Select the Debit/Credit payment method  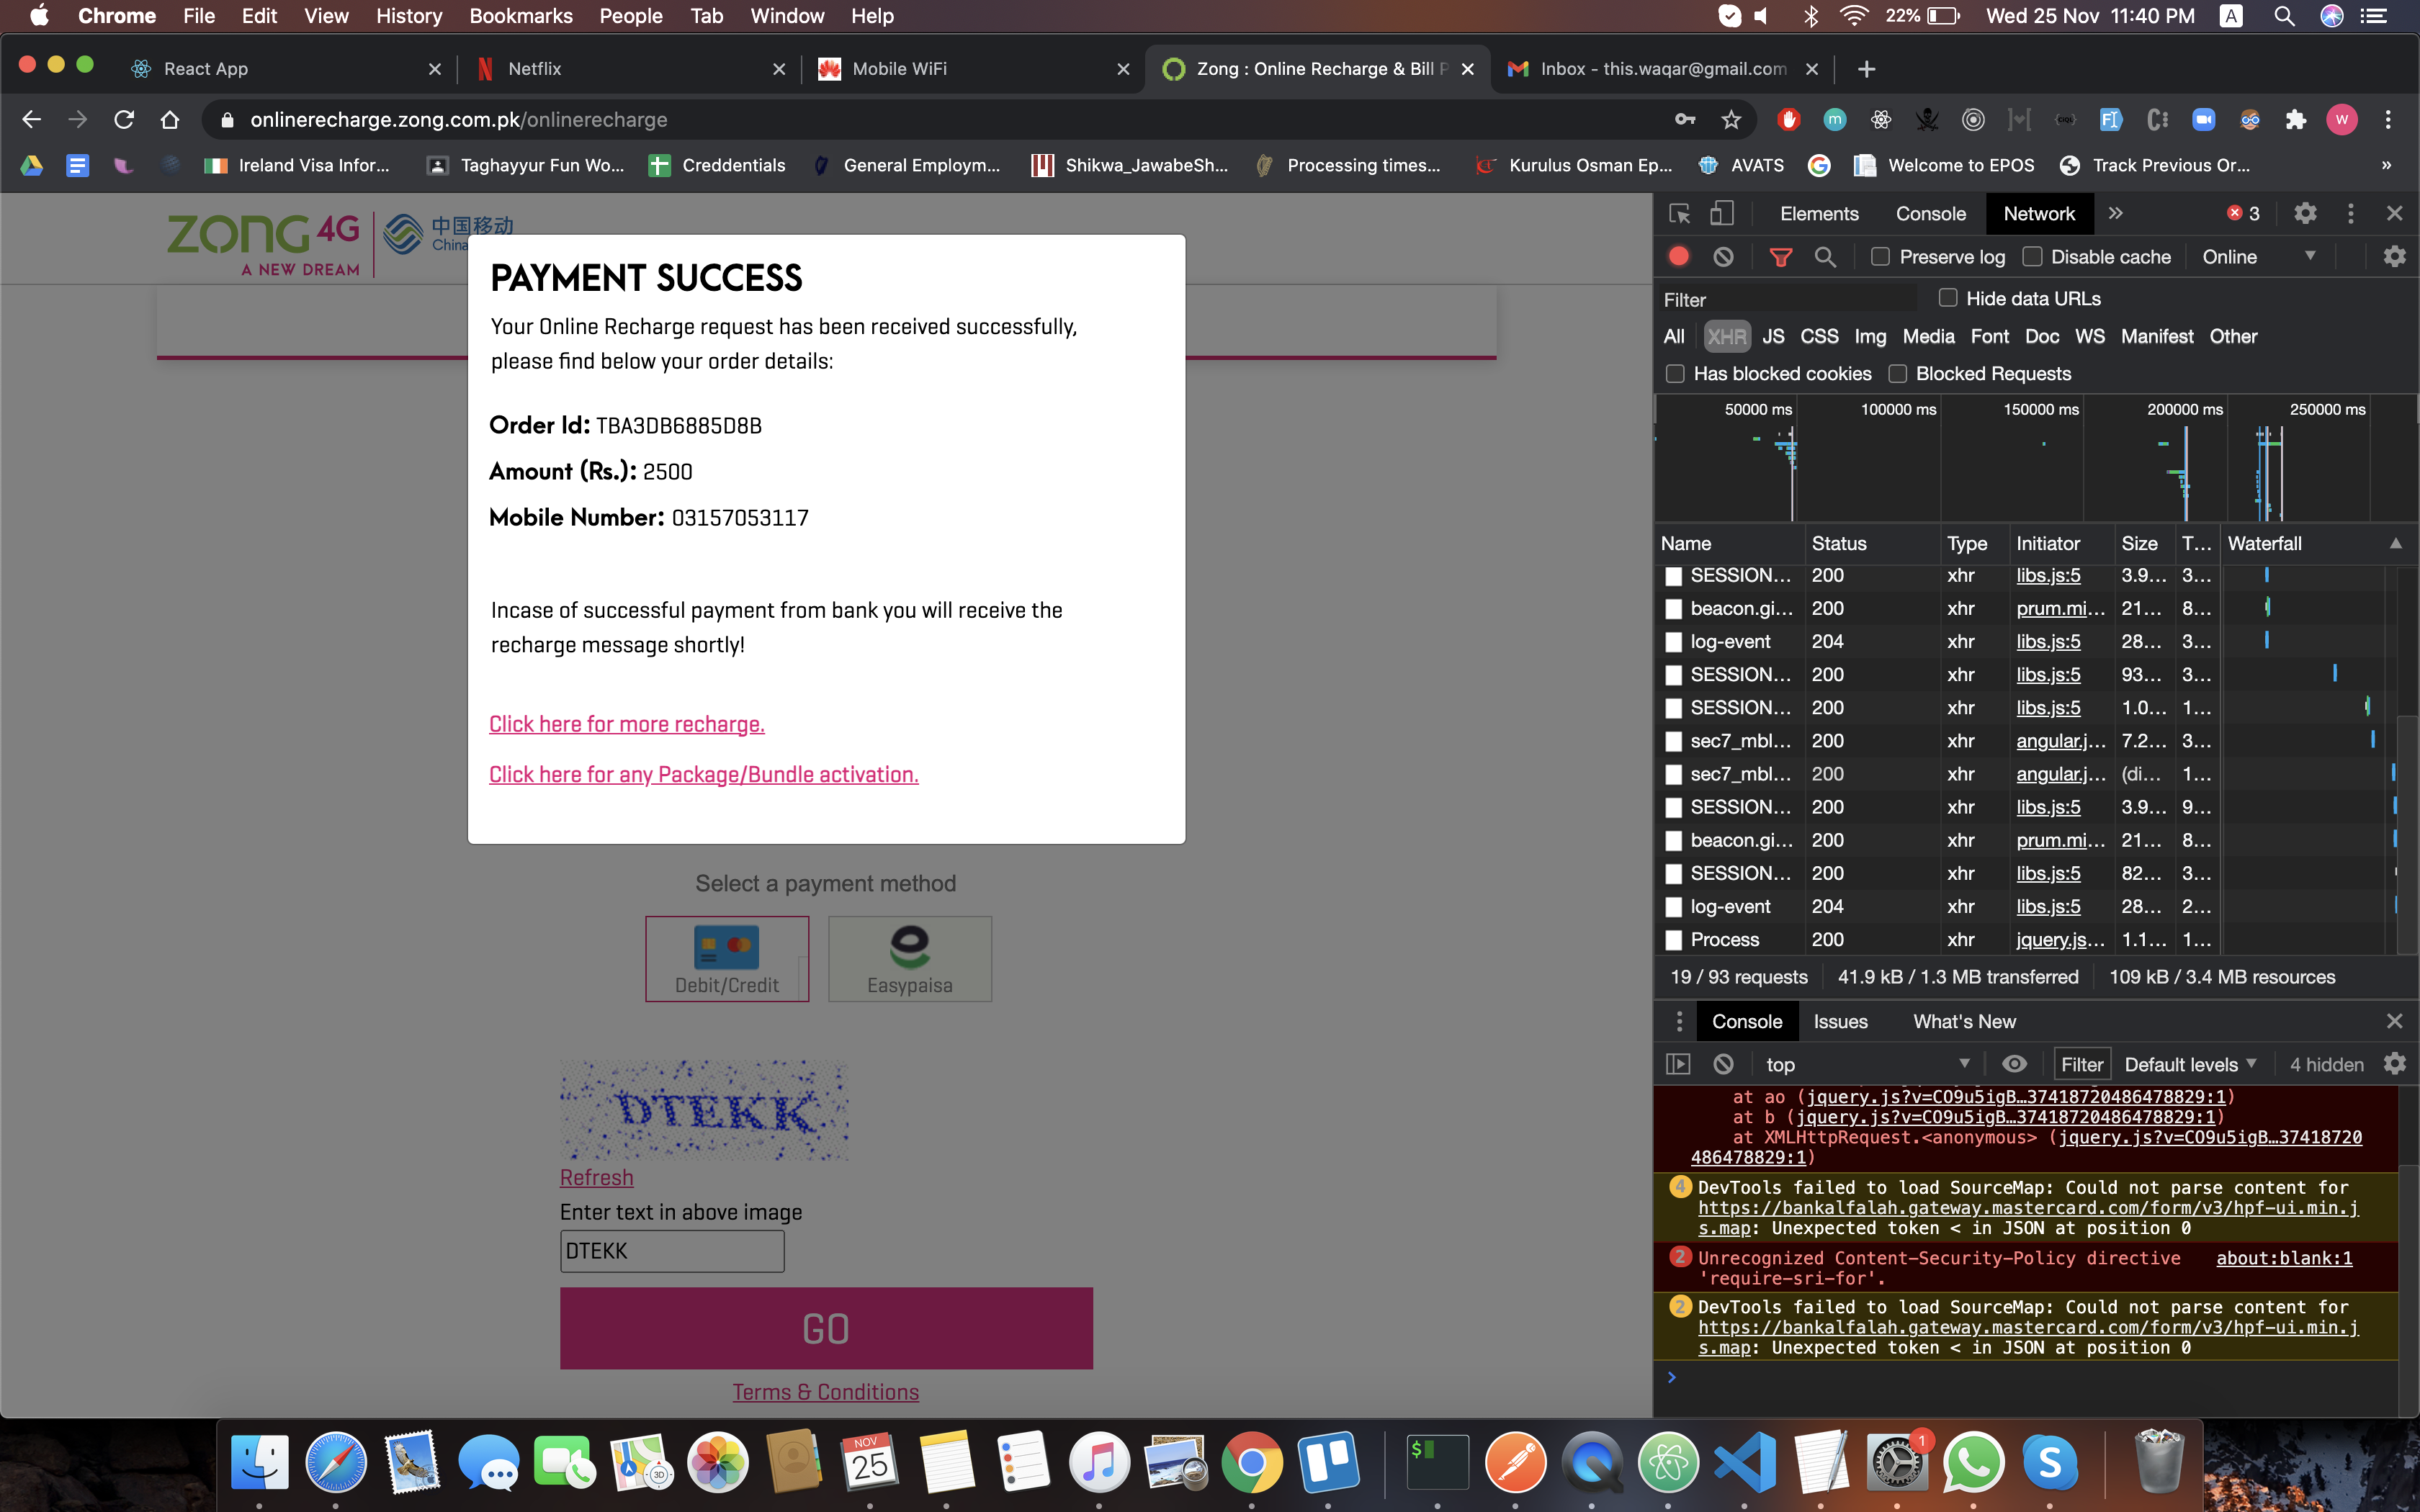click(x=727, y=958)
